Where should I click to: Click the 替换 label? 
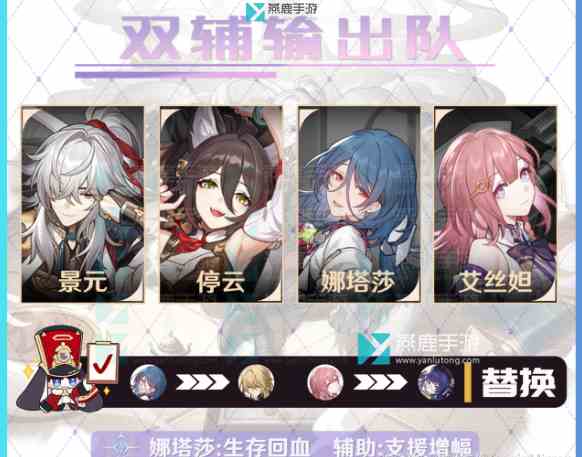click(518, 383)
